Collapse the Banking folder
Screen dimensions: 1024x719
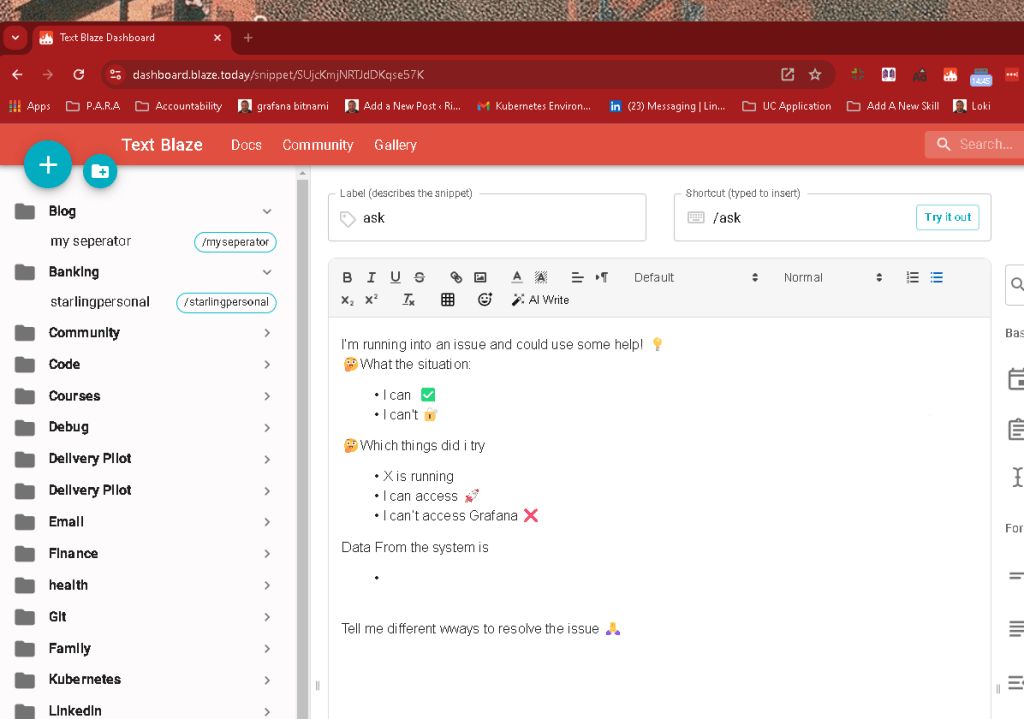[x=266, y=272]
